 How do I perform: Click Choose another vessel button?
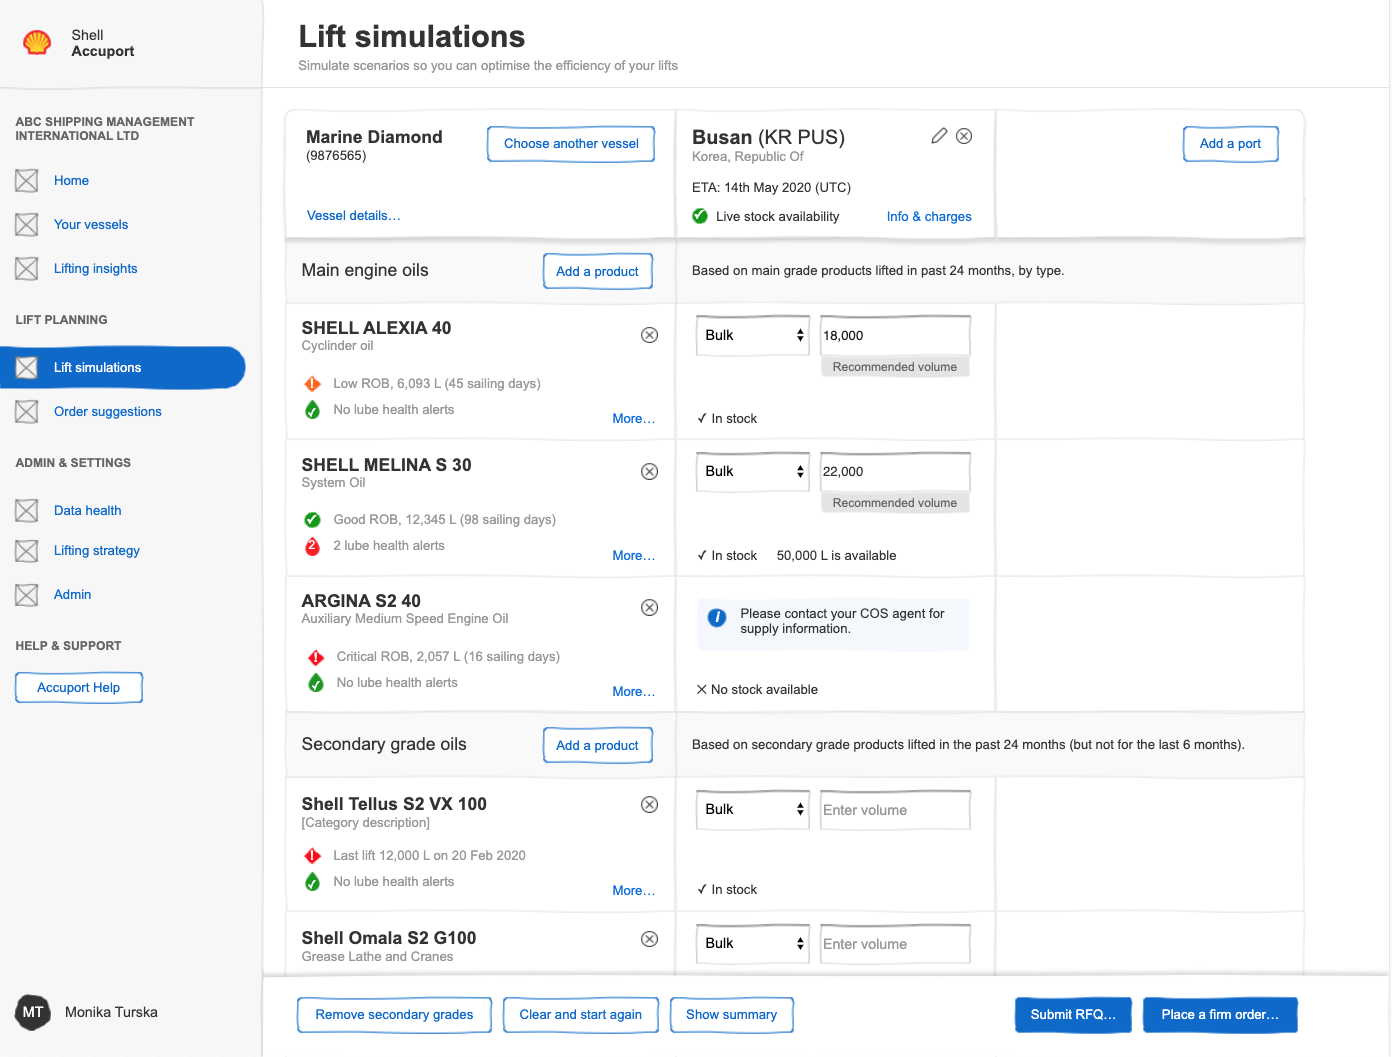[571, 144]
